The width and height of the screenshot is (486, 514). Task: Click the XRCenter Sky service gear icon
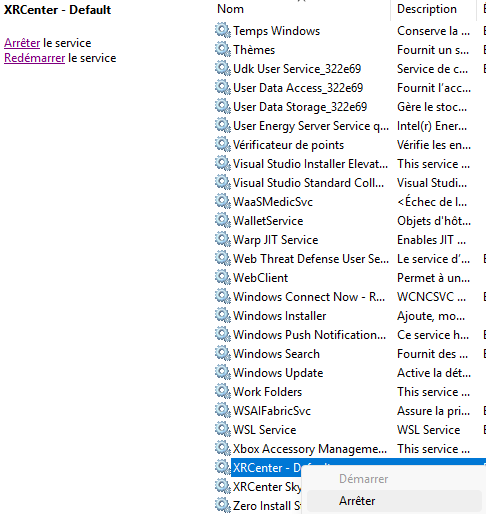click(x=222, y=486)
